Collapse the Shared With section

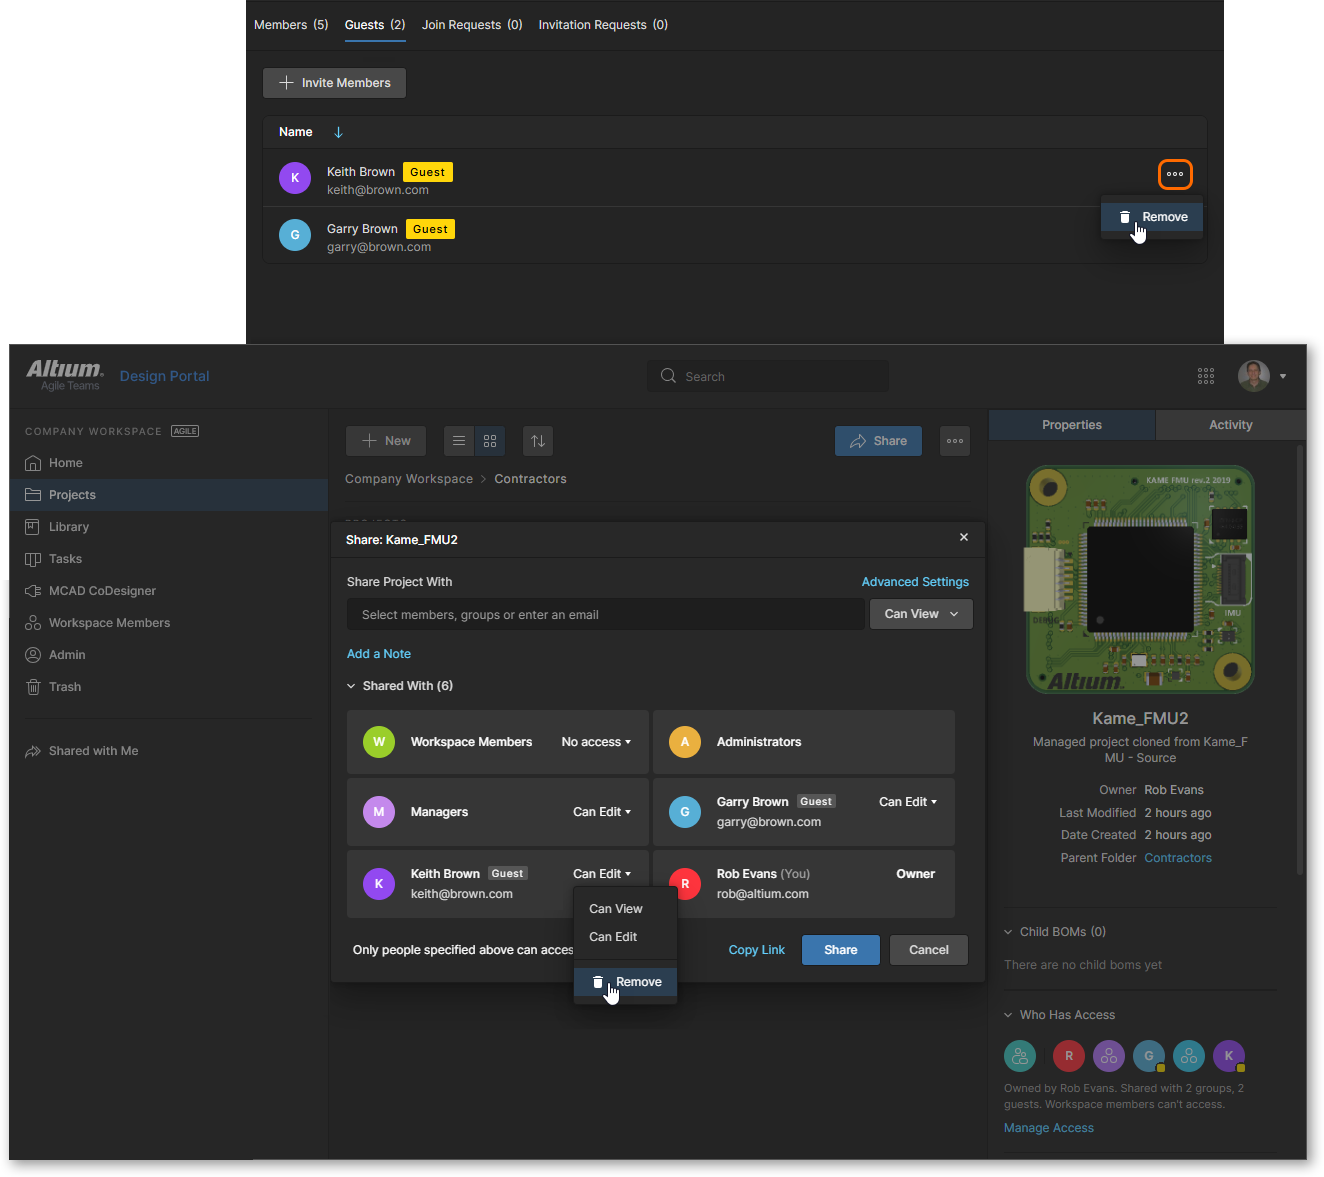(x=351, y=686)
